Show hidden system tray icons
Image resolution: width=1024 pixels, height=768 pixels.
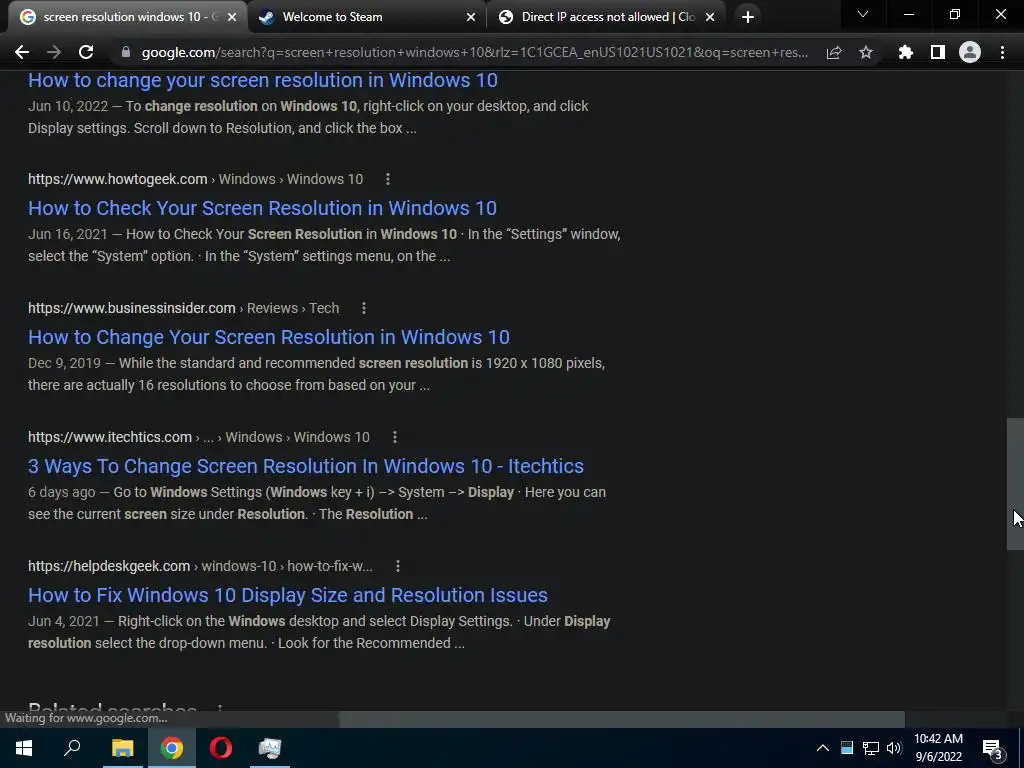823,748
